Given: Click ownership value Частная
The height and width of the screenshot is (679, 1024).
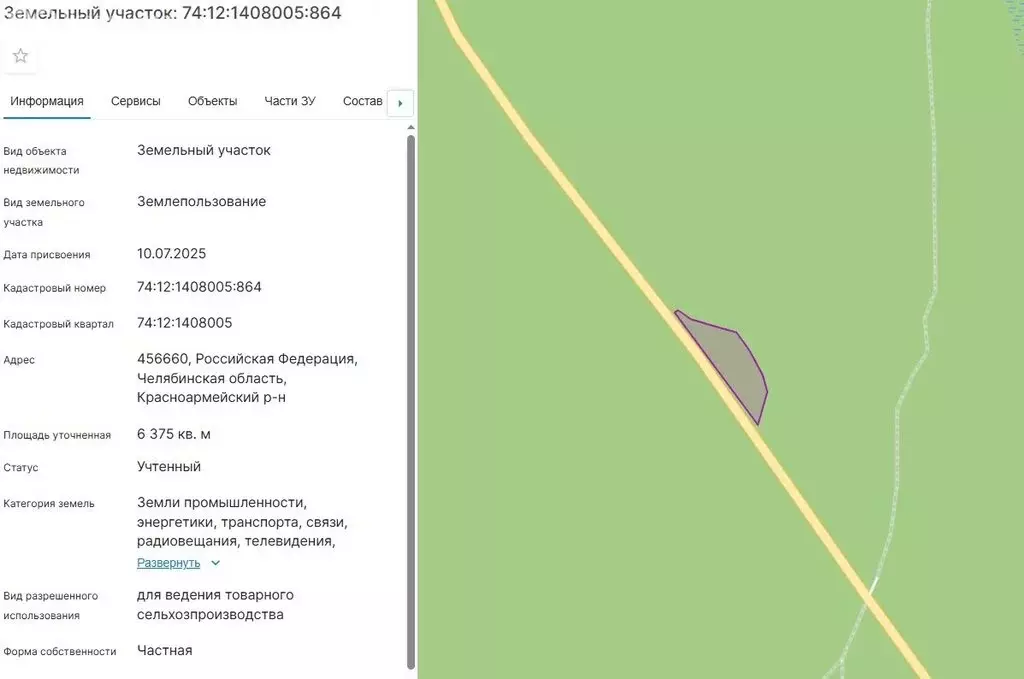Looking at the screenshot, I should tap(165, 650).
